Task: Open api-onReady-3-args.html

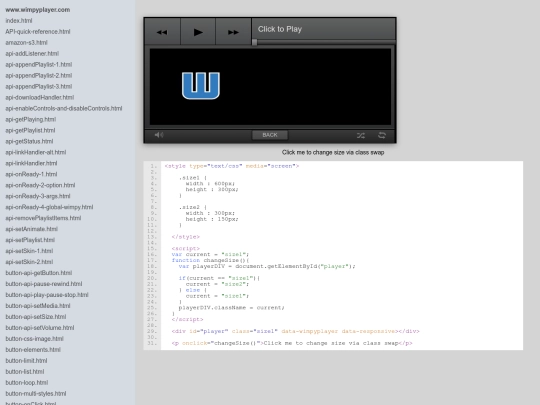Action: coord(38,196)
